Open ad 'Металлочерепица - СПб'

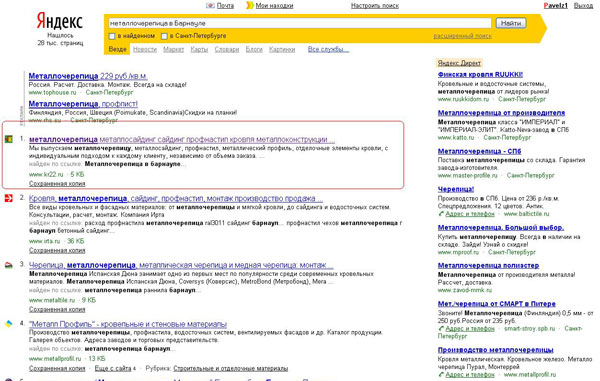pos(479,151)
